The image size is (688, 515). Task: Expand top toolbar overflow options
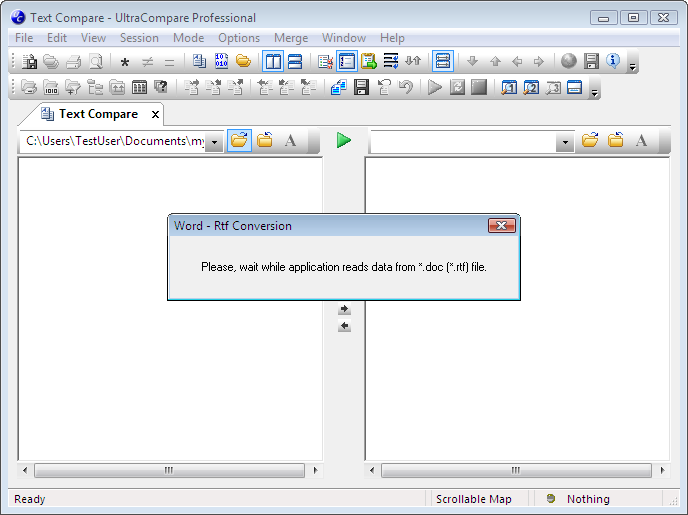tap(632, 66)
